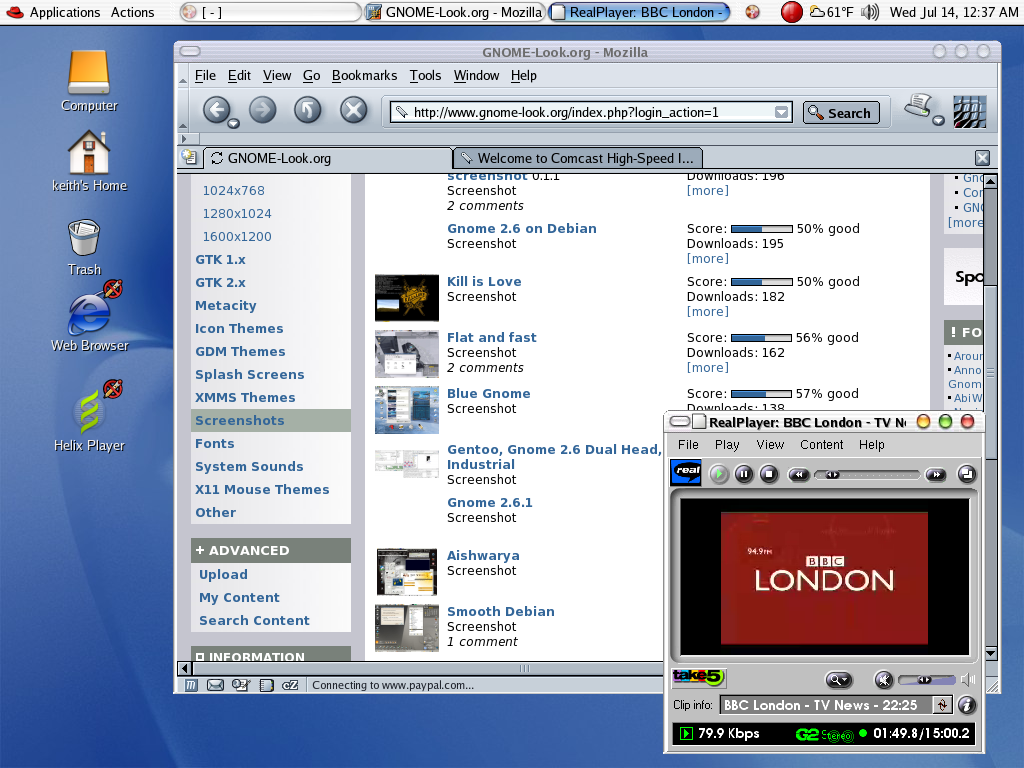Stop playback in RealPlayer
This screenshot has height=768, width=1024.
(x=769, y=474)
